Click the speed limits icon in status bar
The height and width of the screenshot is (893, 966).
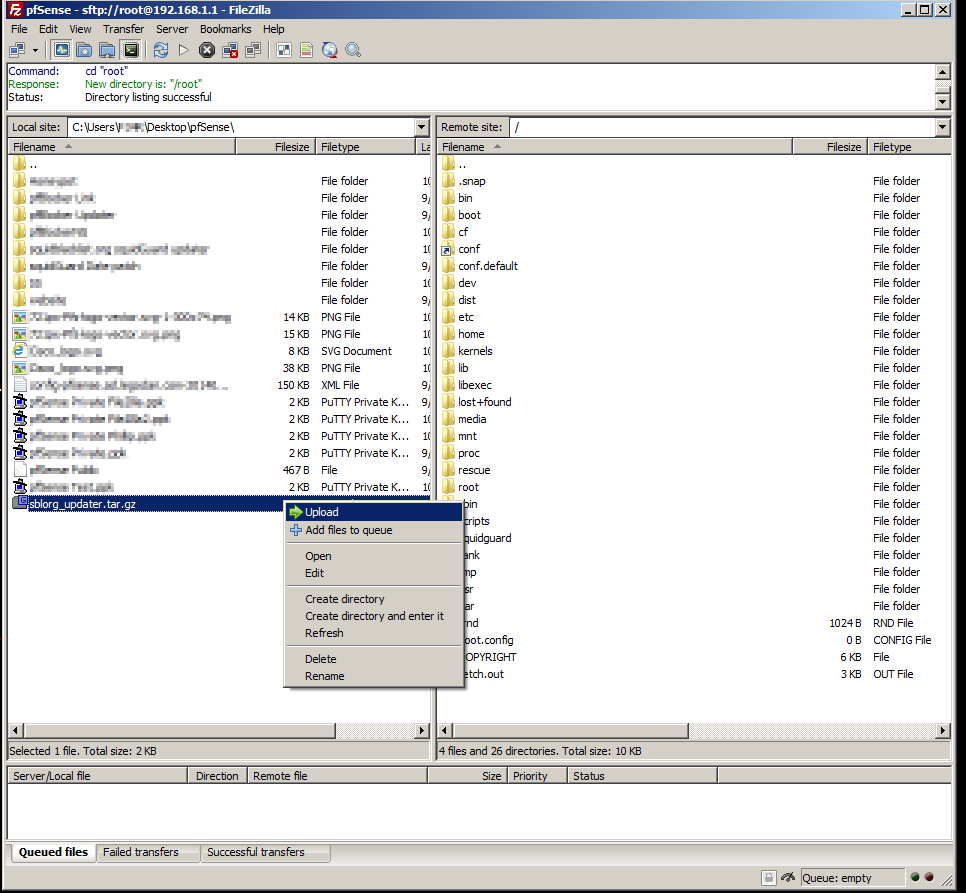click(787, 878)
